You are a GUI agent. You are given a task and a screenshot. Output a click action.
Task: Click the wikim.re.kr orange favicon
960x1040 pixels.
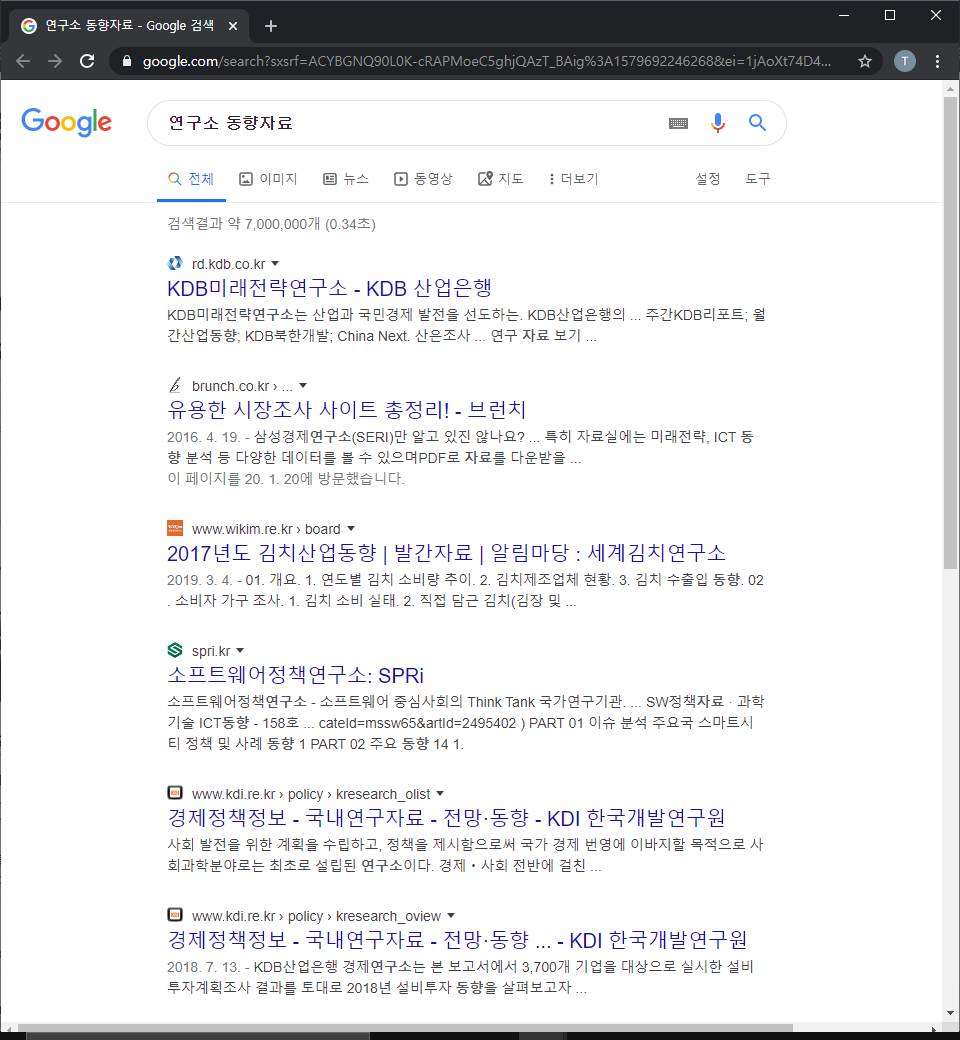tap(174, 528)
